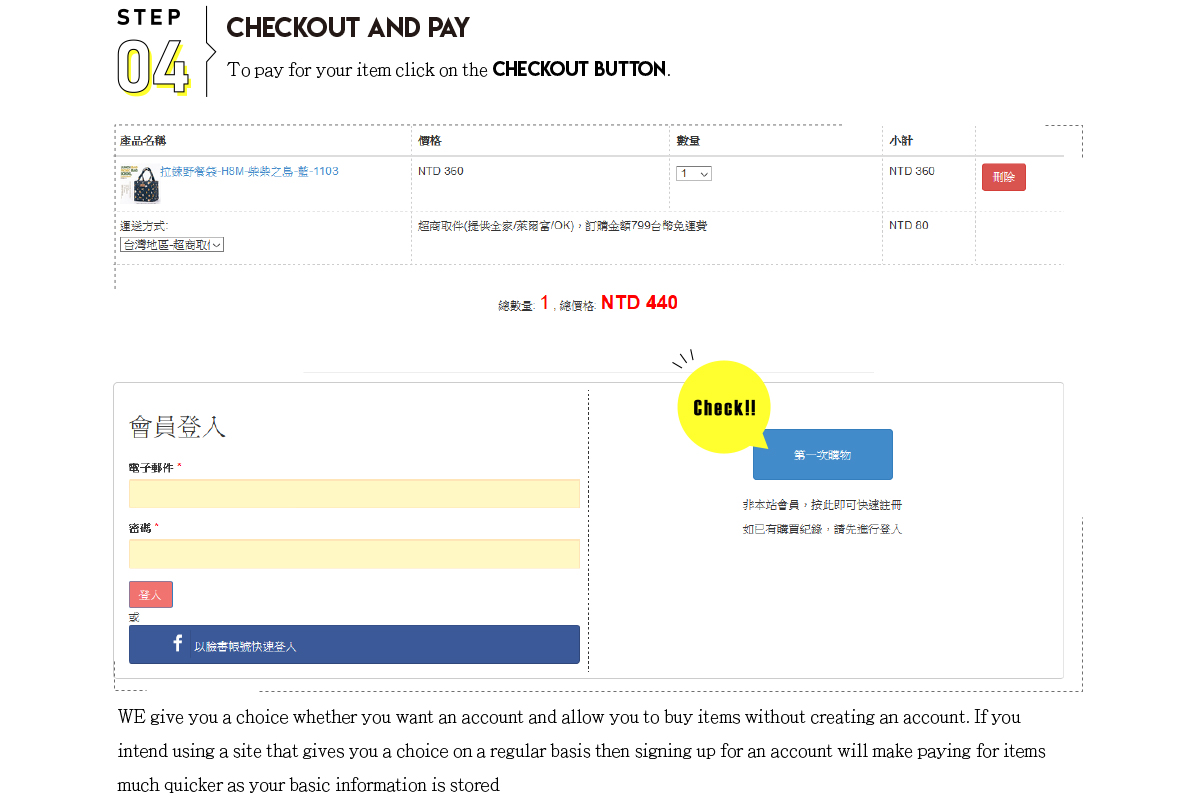Click the blue 第一次購物 button
The width and height of the screenshot is (1200, 802).
pos(822,455)
